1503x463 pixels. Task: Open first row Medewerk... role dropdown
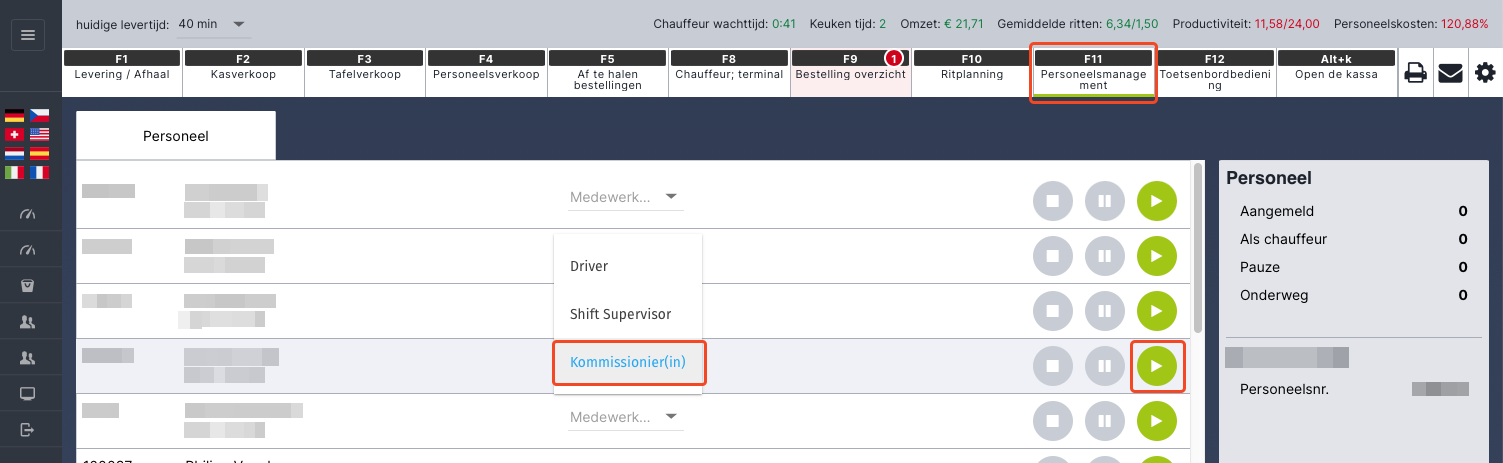click(625, 197)
